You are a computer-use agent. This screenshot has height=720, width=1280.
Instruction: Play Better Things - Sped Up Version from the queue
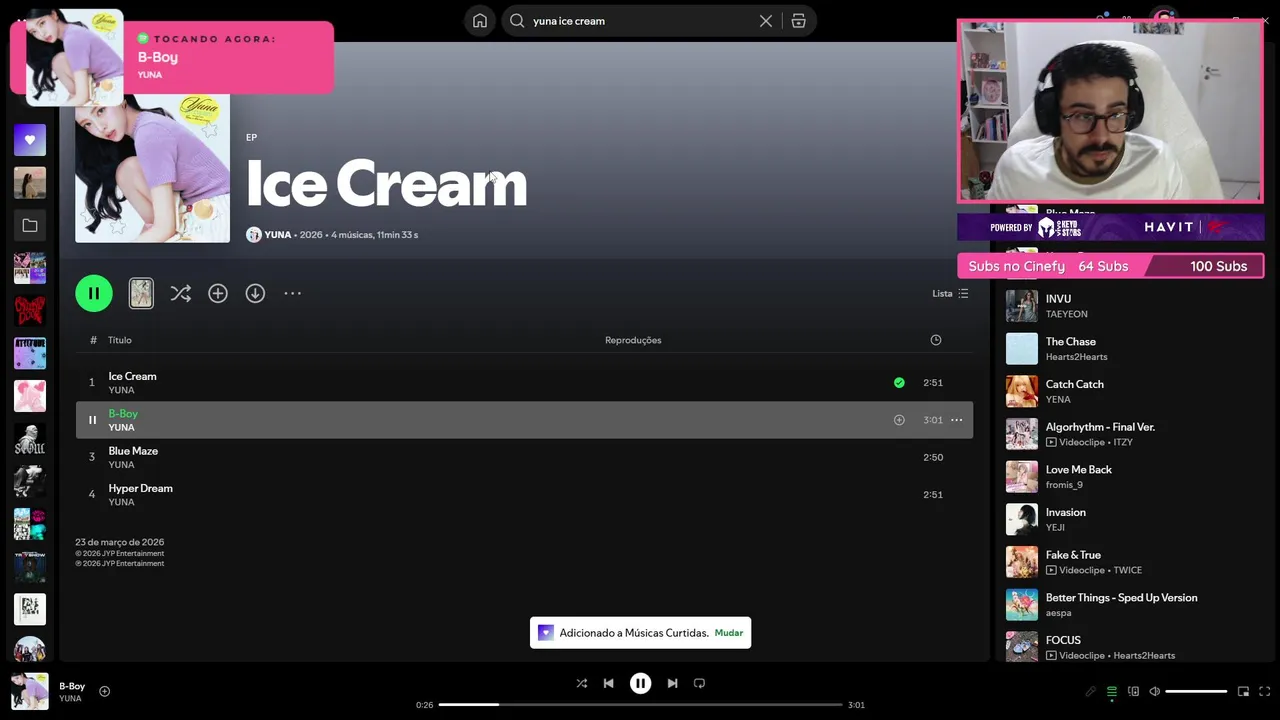(x=1131, y=605)
